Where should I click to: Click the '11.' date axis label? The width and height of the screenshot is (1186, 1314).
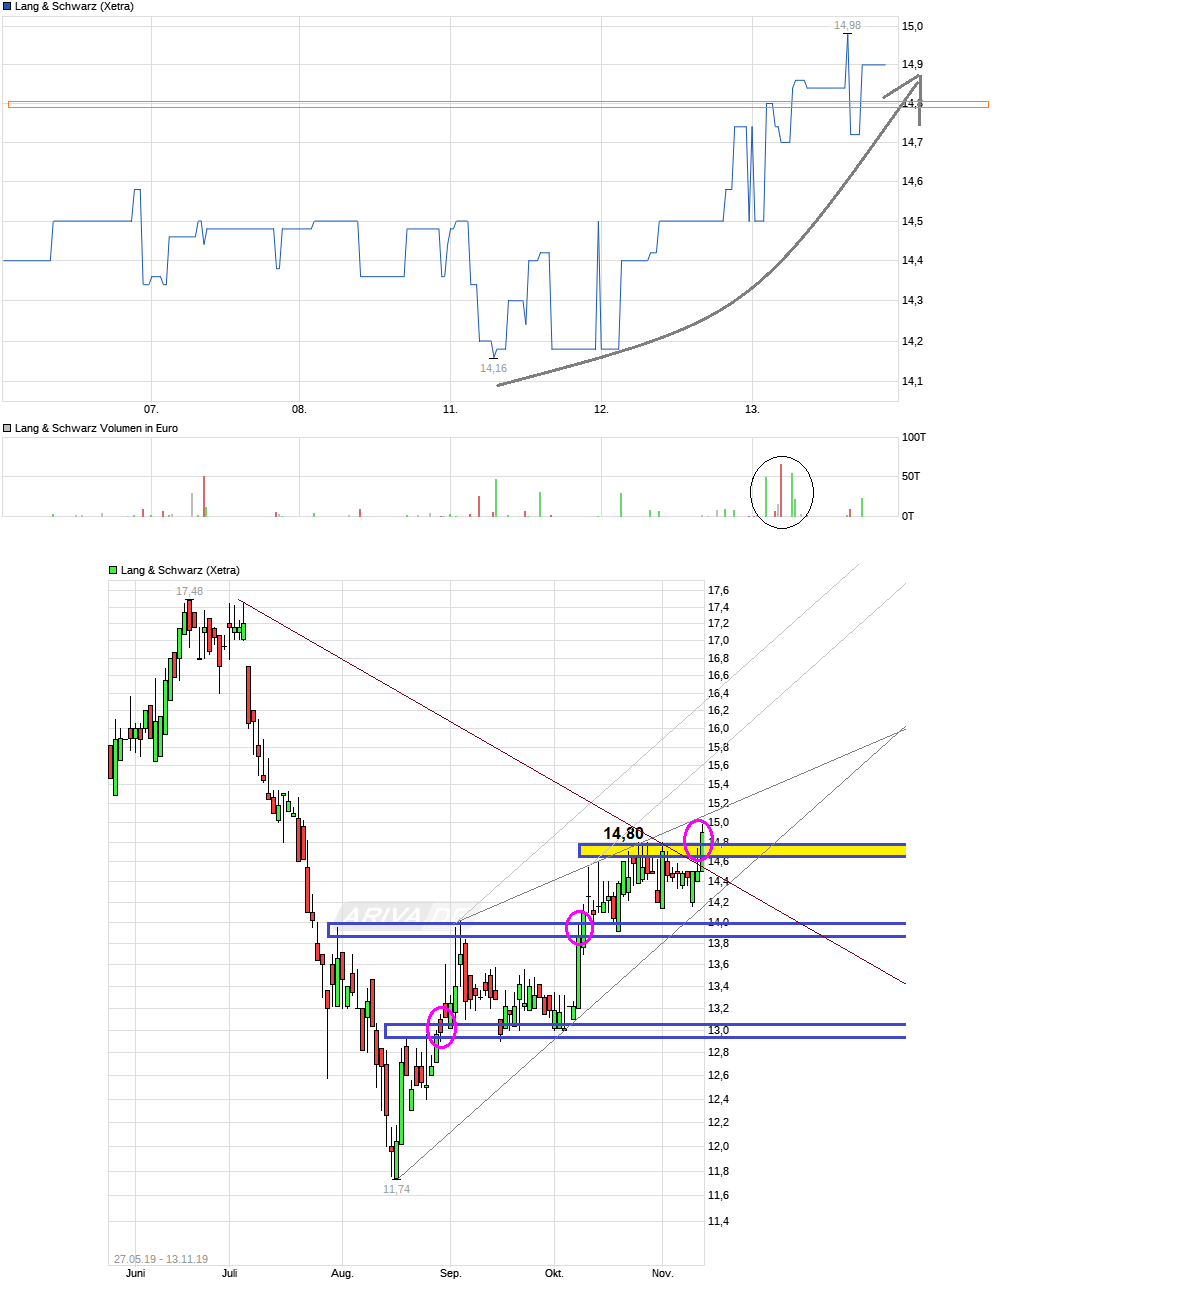click(x=450, y=409)
